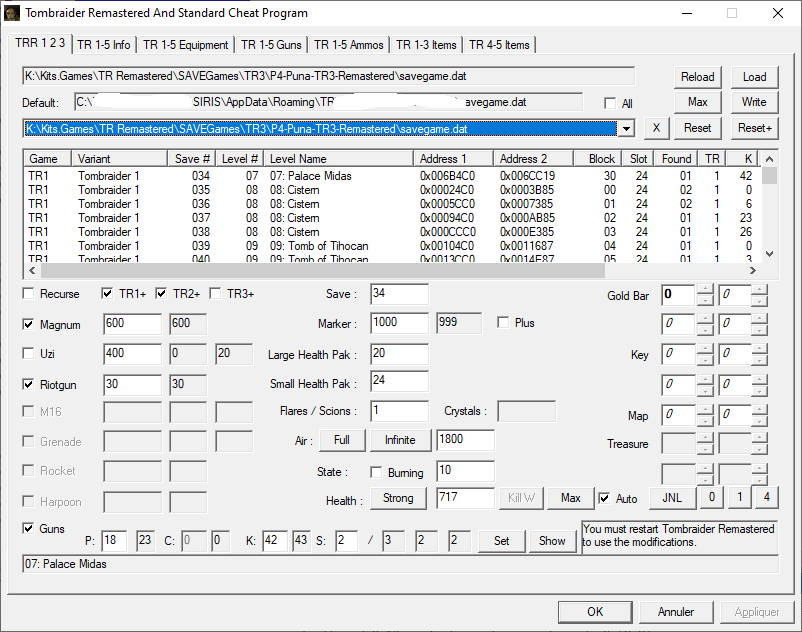Toggle the Burning state checkbox
The image size is (802, 632).
377,472
